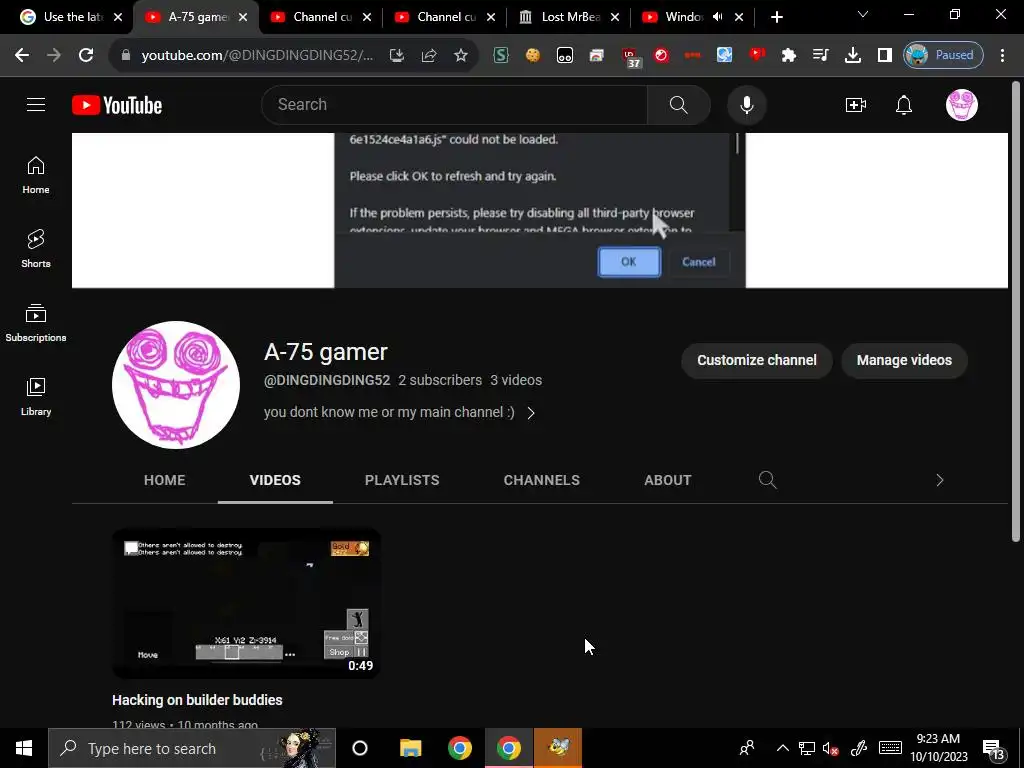Open the tab search chevron in the title bar
The image size is (1024, 768).
click(x=863, y=14)
